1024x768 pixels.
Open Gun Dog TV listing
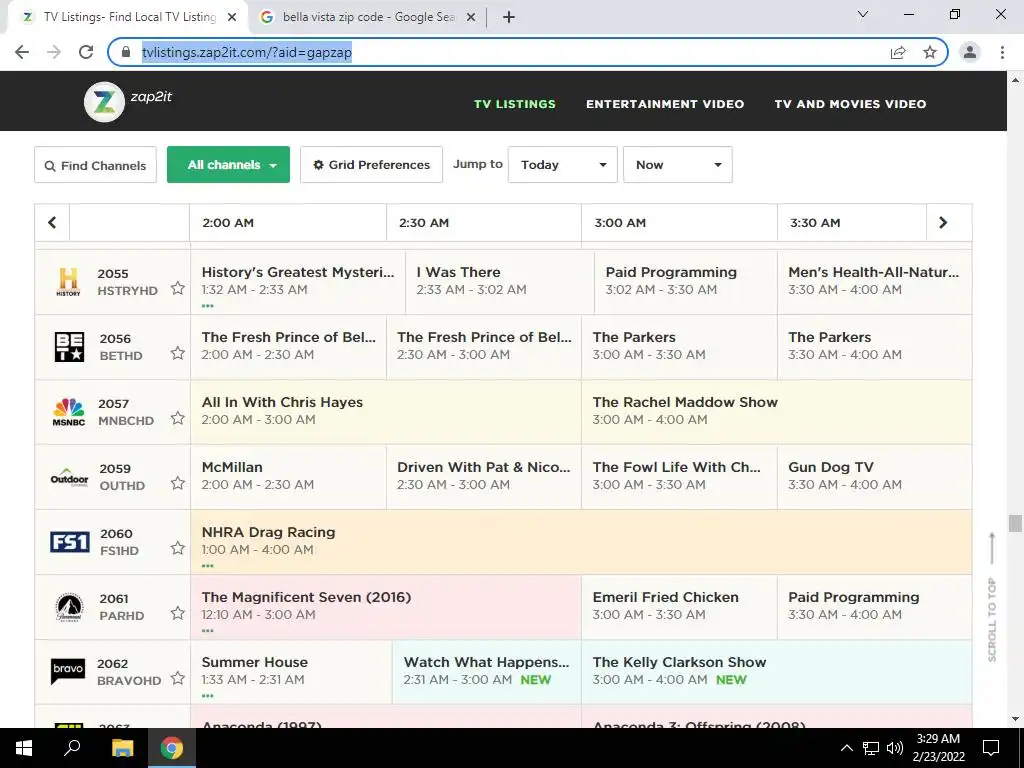(x=874, y=477)
